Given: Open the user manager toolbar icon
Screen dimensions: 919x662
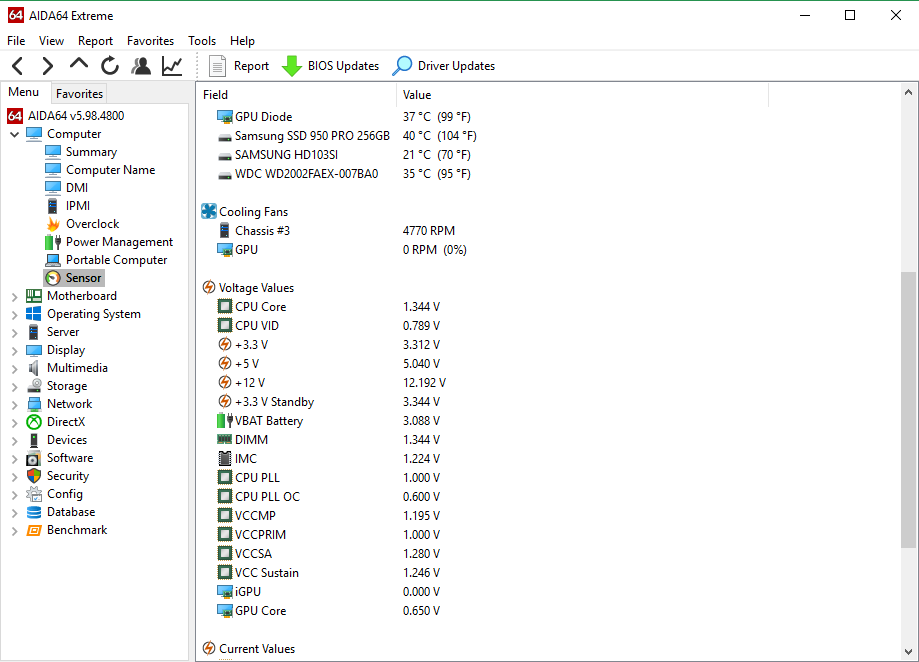Looking at the screenshot, I should 141,66.
